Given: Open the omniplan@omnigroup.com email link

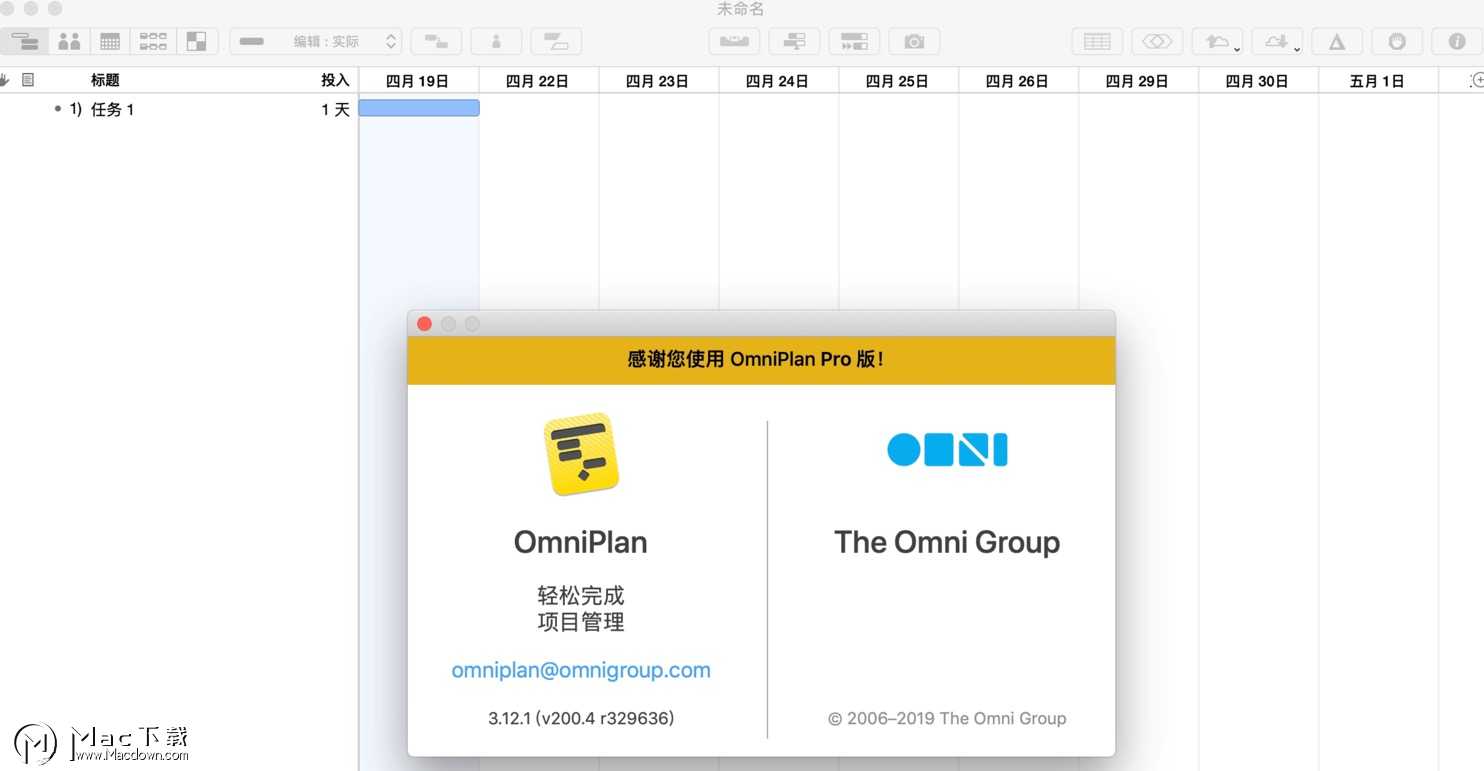Looking at the screenshot, I should [x=581, y=670].
